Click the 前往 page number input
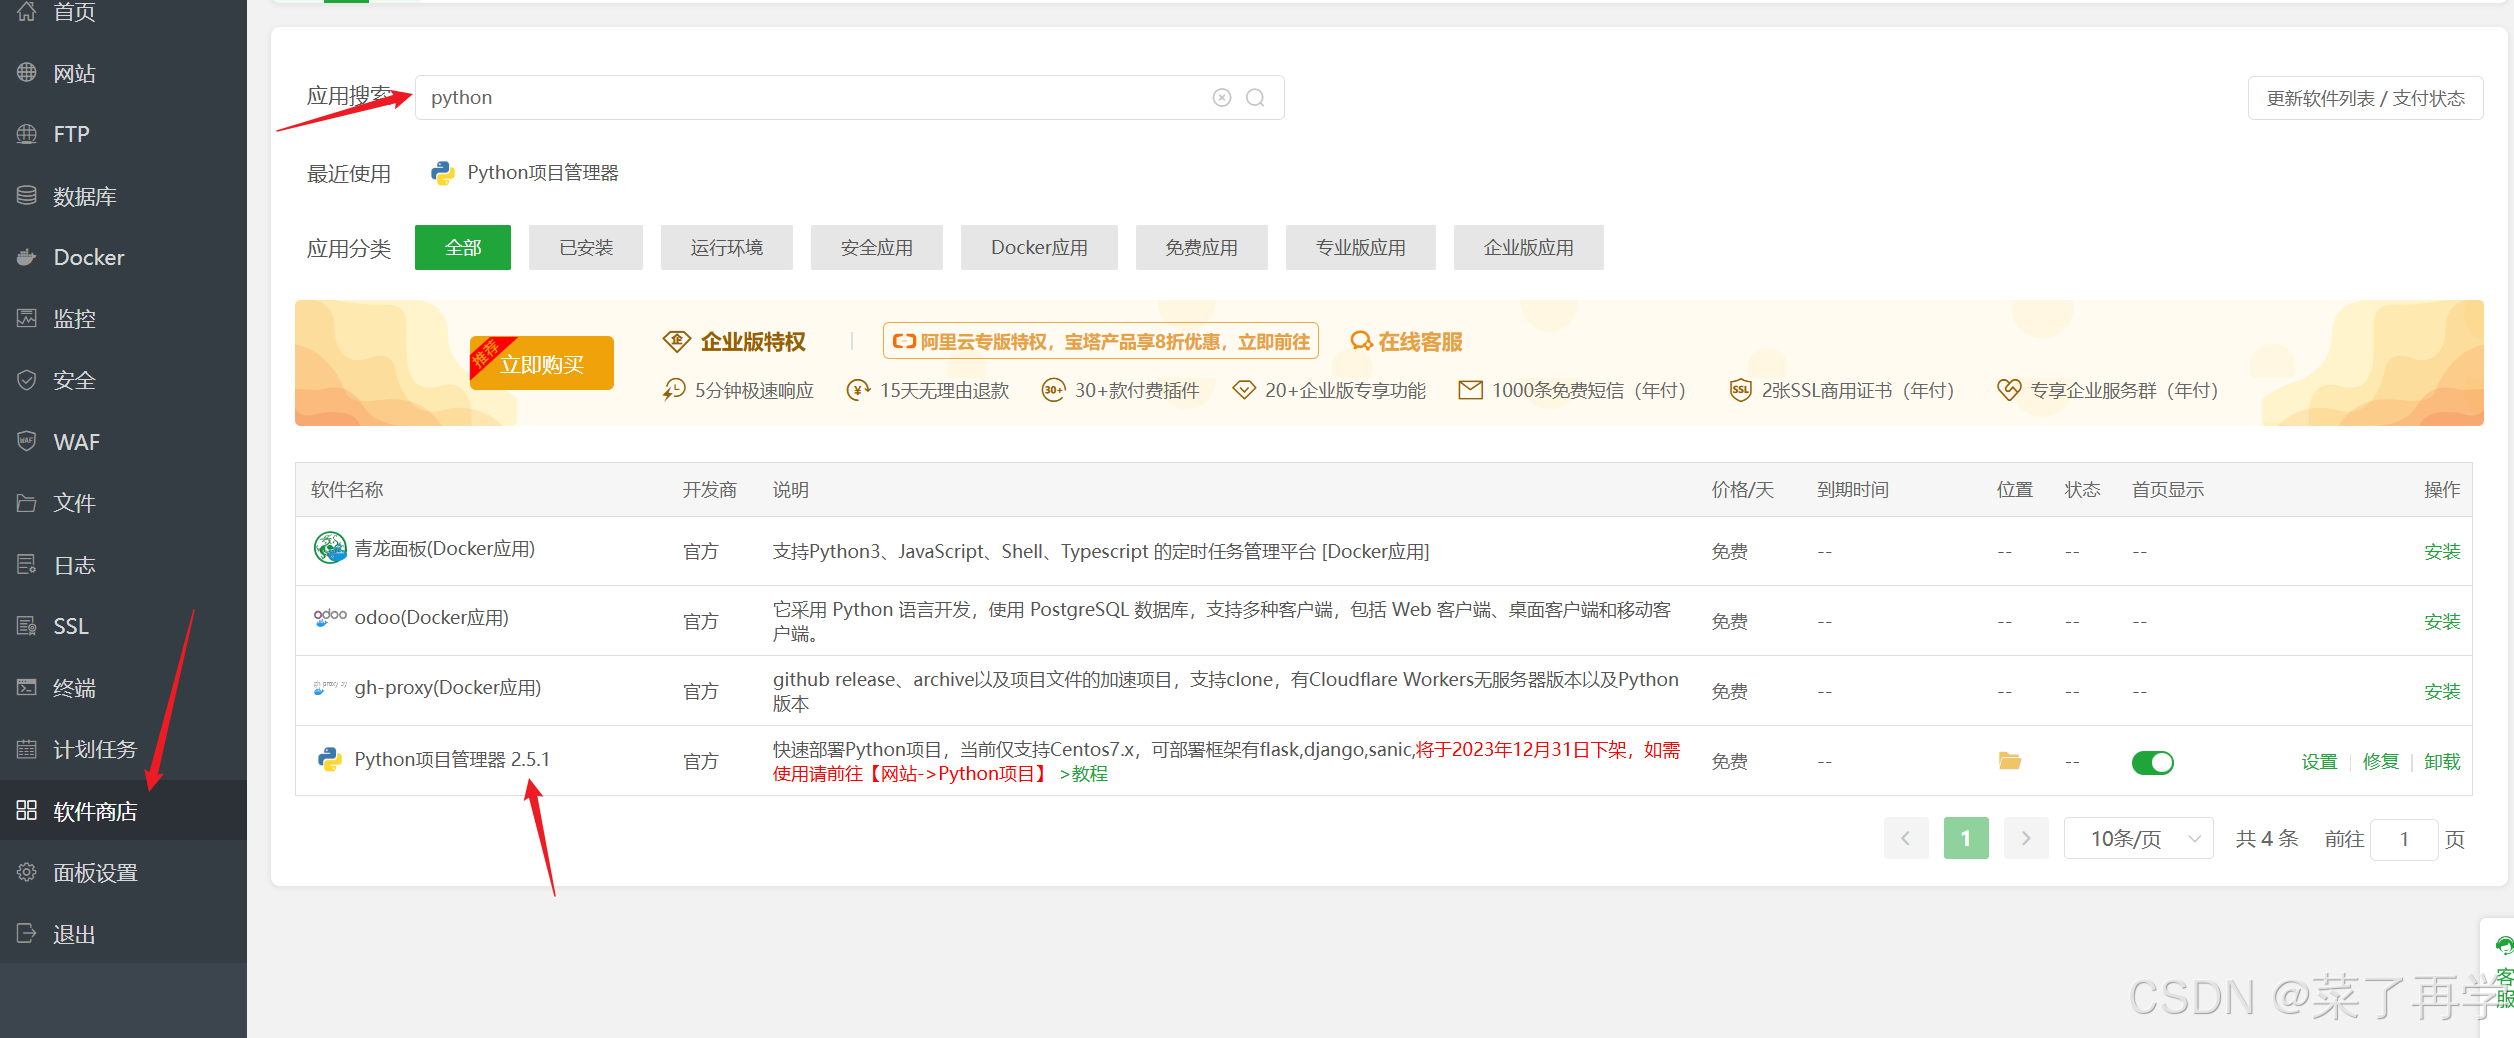Viewport: 2514px width, 1038px height. point(2404,838)
